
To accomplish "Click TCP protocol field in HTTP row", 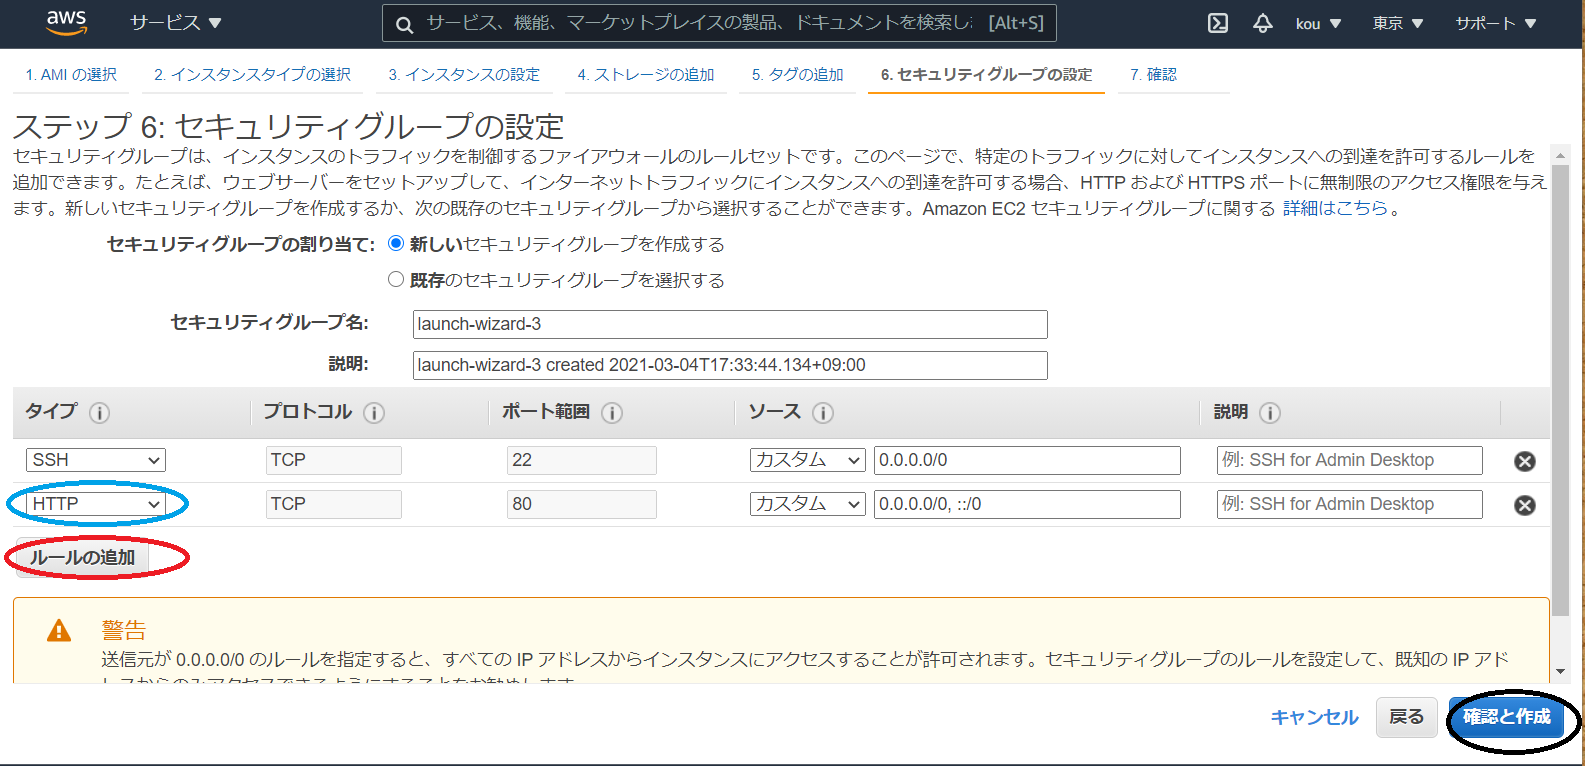I will point(334,504).
